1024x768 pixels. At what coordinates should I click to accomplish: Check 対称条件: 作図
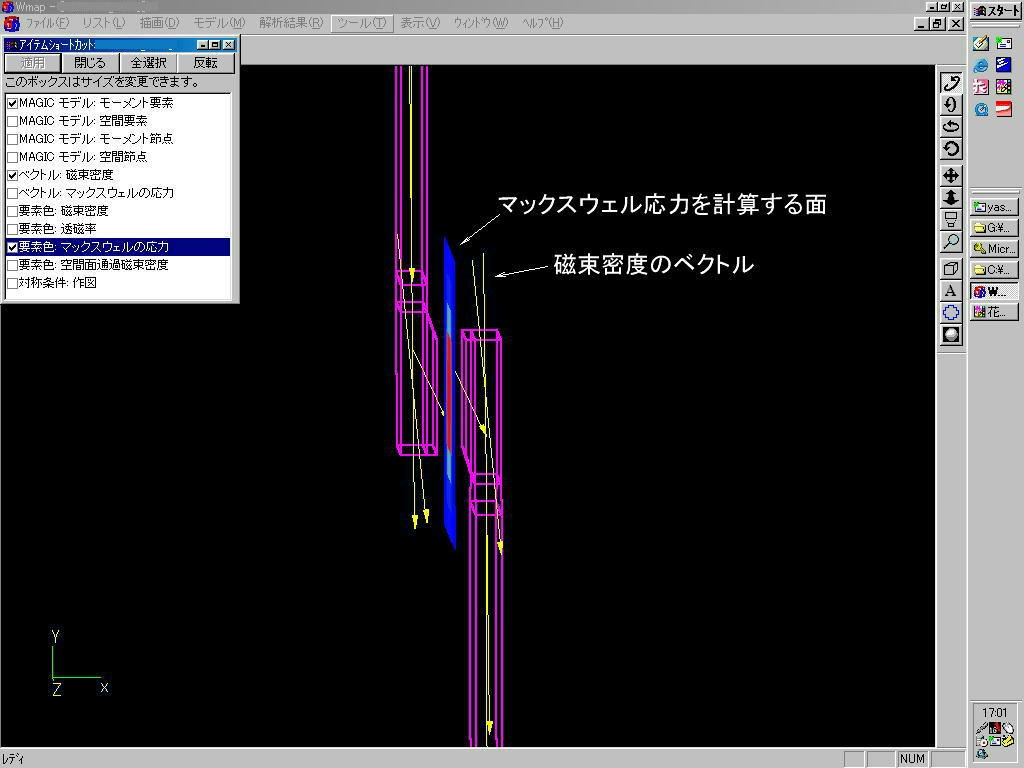point(12,283)
